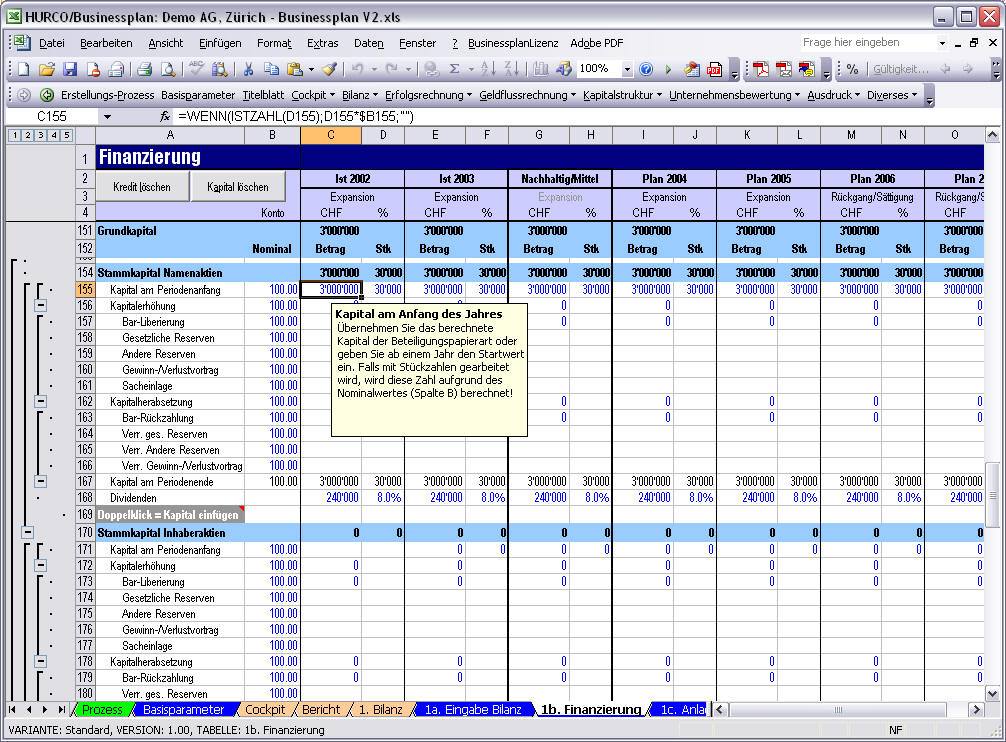
Task: Click Titelblatt in the toolbar
Action: (x=263, y=95)
